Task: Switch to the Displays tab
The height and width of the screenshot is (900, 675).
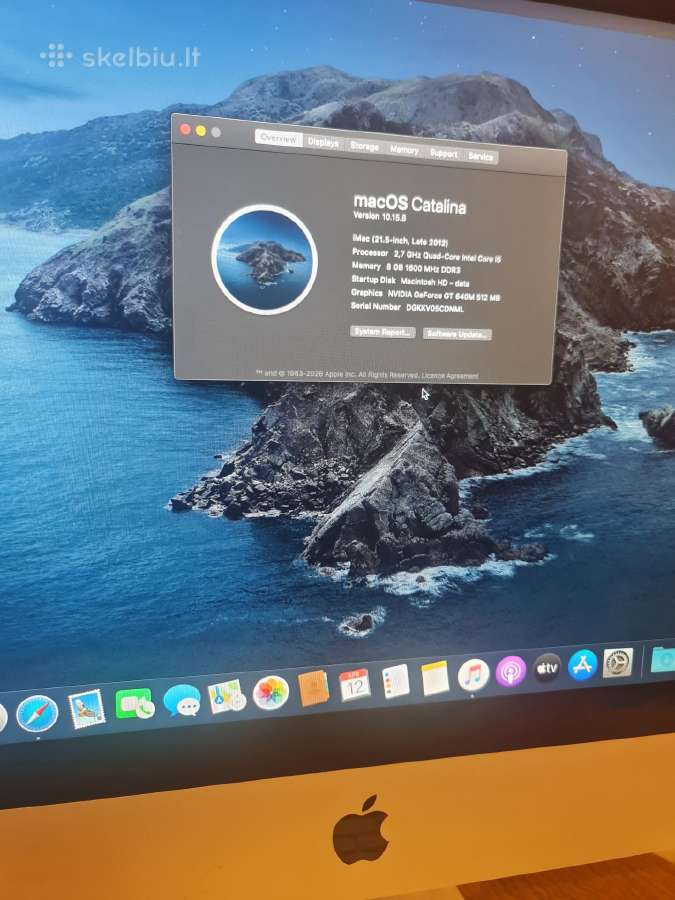Action: (x=323, y=142)
